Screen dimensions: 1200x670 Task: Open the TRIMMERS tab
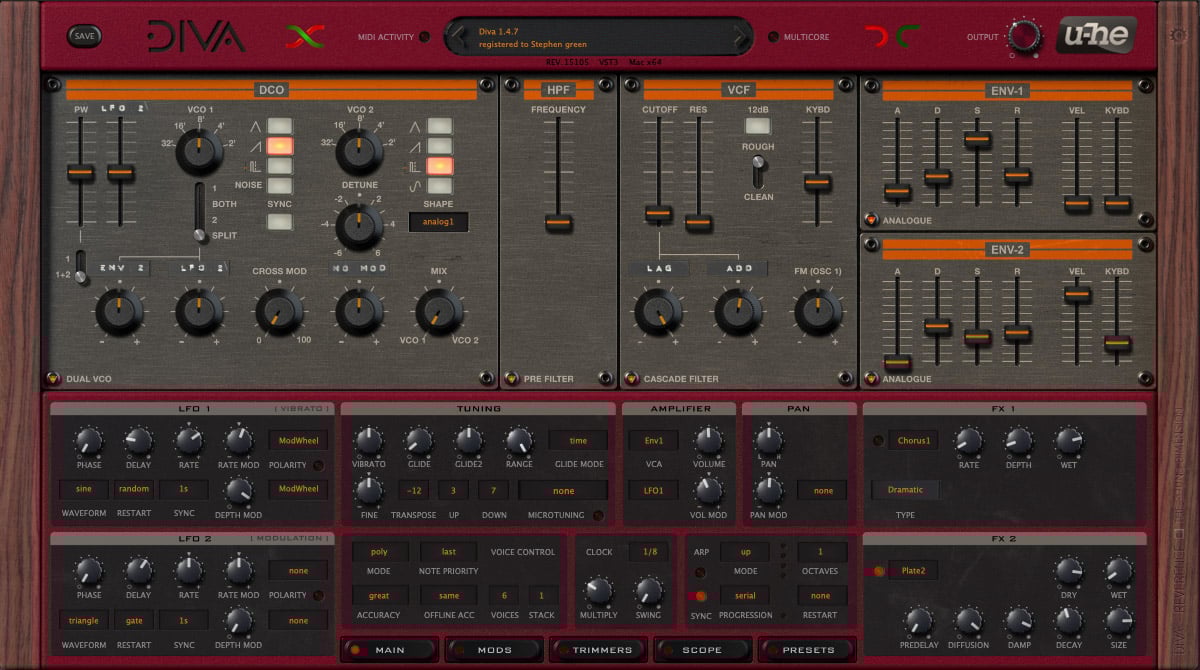(x=598, y=650)
